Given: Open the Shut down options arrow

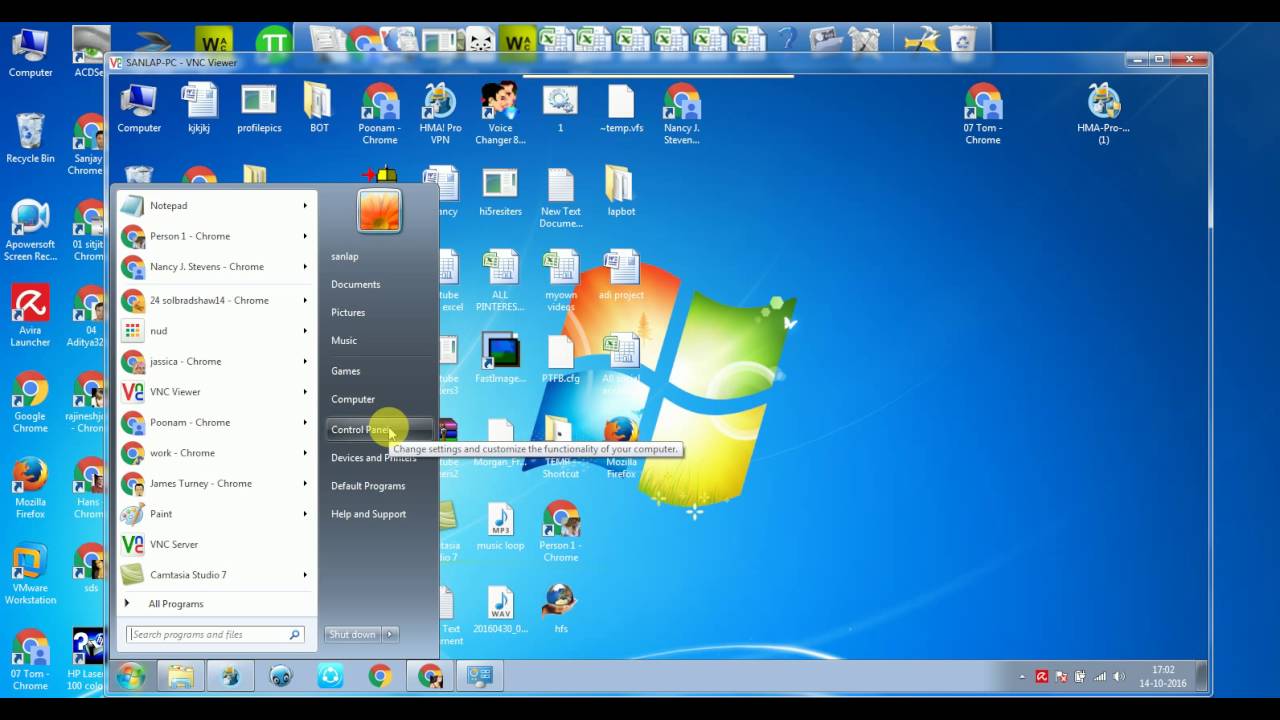Looking at the screenshot, I should 390,634.
